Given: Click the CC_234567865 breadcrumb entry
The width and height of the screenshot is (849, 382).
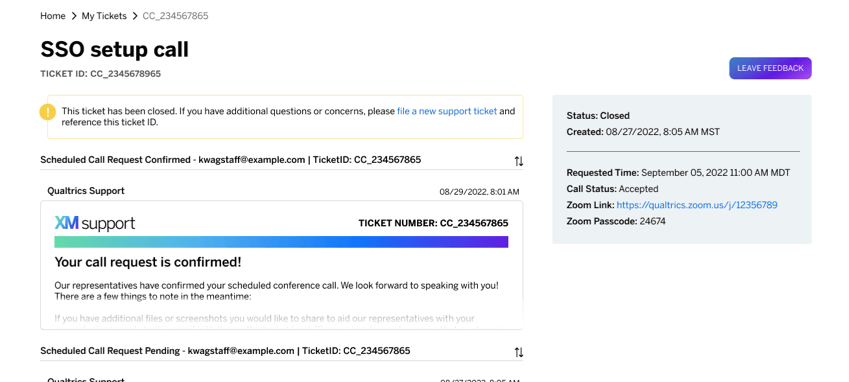Looking at the screenshot, I should (175, 16).
